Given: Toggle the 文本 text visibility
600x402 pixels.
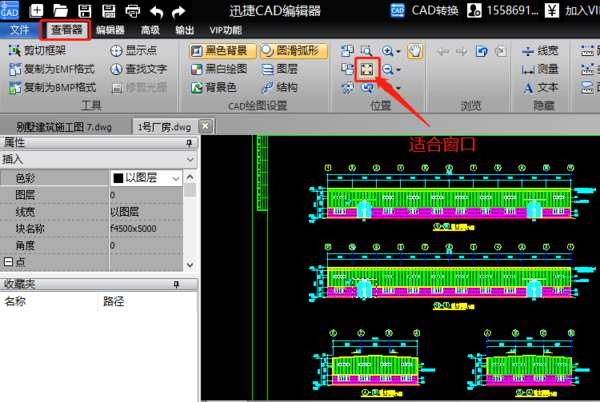Looking at the screenshot, I should point(540,88).
